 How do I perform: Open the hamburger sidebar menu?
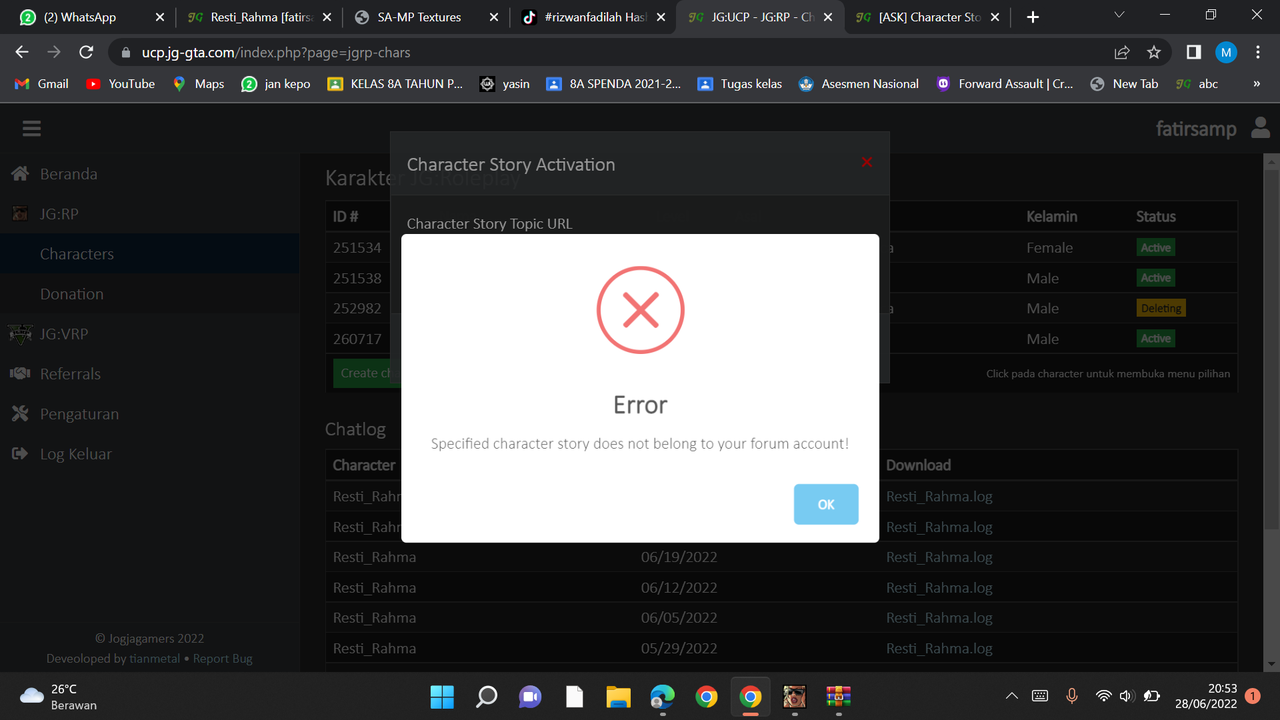[31, 129]
